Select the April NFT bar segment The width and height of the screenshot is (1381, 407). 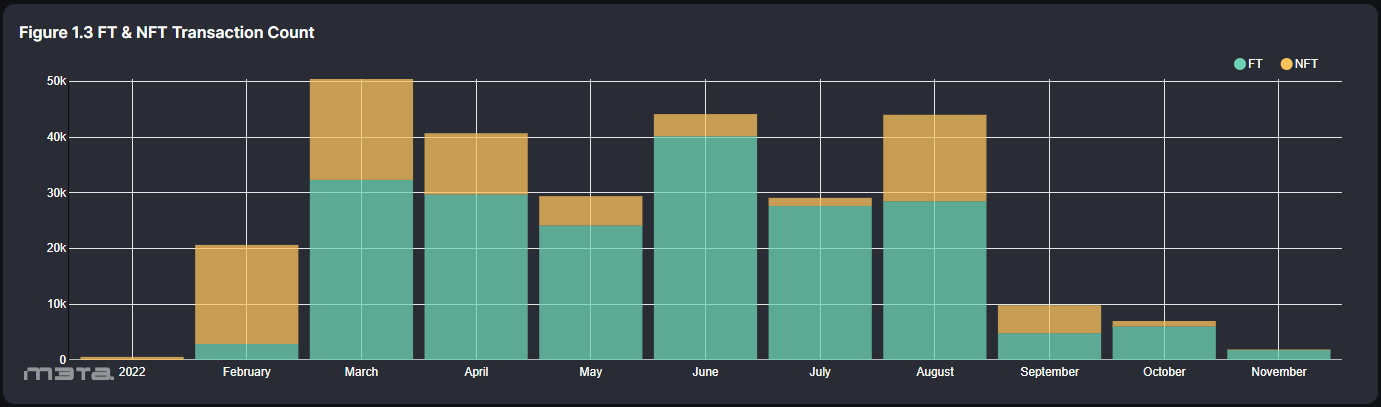coord(476,164)
